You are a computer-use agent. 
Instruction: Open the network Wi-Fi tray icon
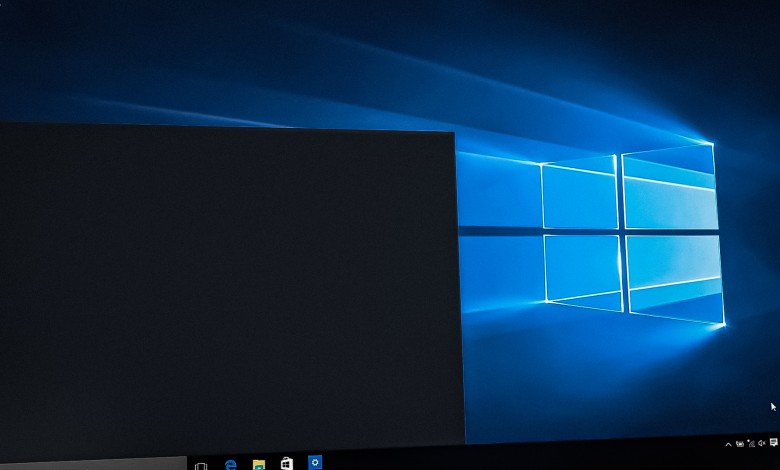pyautogui.click(x=751, y=444)
